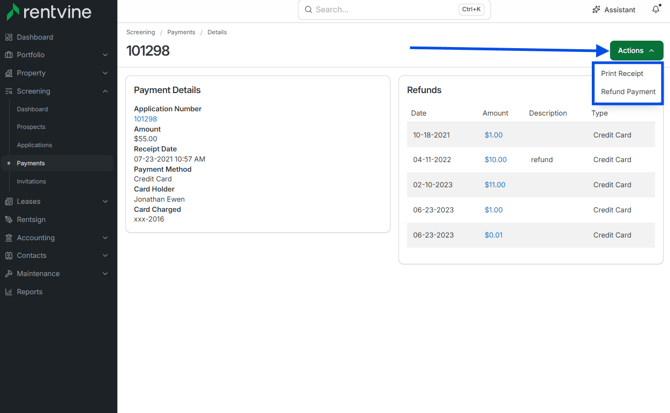This screenshot has height=413, width=670.
Task: Click the 04-11-2022 date cell
Action: 432,160
